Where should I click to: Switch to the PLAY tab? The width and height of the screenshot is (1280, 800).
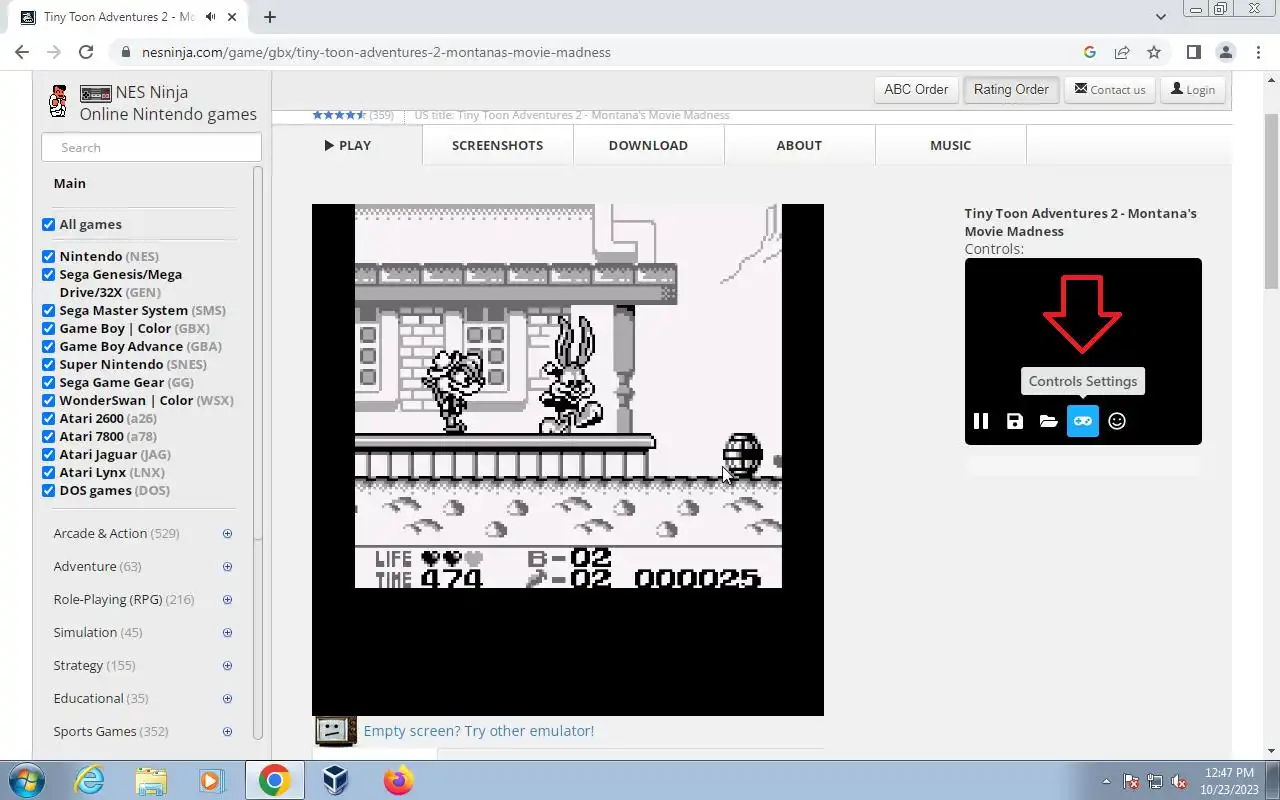coord(347,145)
